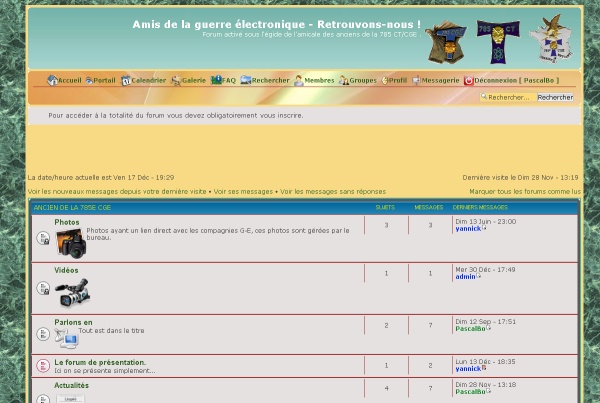Open Le forum de présentation
The width and height of the screenshot is (600, 403).
click(x=100, y=362)
